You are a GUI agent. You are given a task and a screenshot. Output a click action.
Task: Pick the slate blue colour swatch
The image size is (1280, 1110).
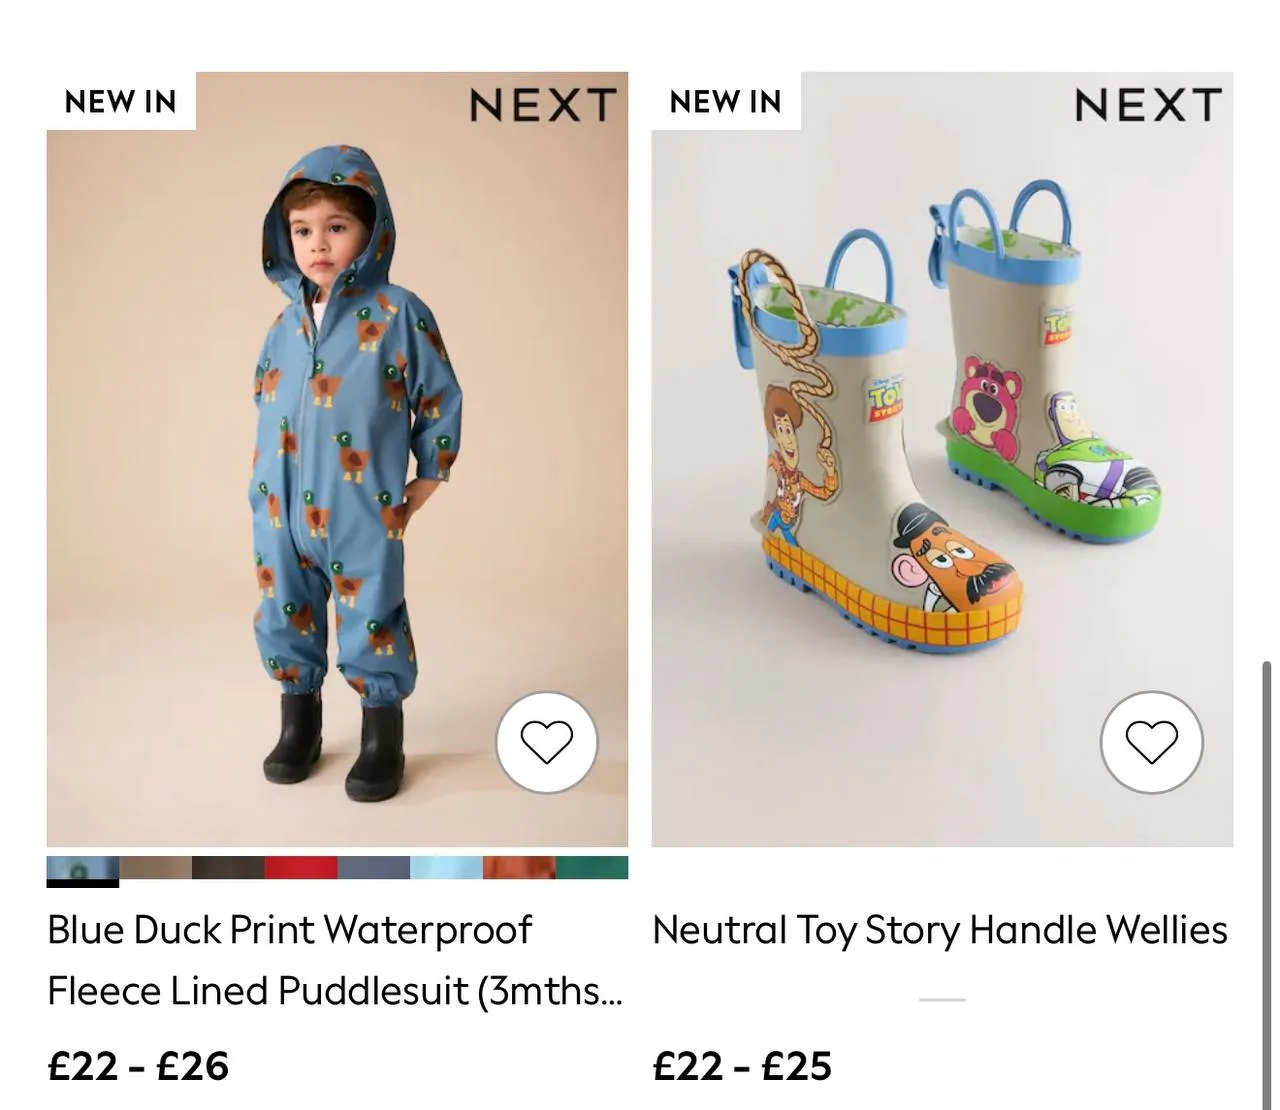point(374,868)
